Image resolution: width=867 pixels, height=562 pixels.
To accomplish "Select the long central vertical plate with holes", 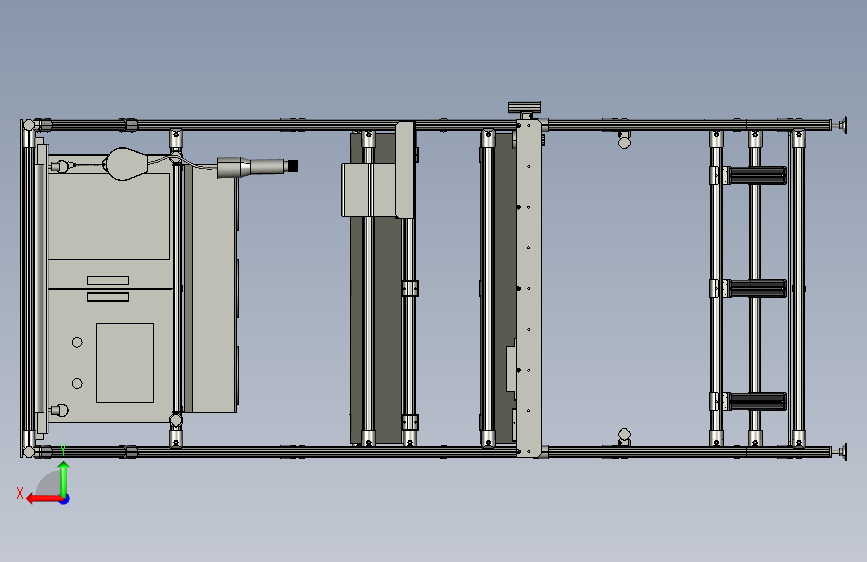I will point(529,288).
